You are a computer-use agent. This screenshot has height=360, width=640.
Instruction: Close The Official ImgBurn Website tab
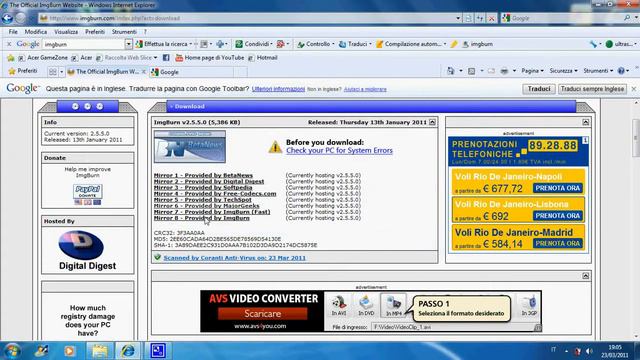tap(143, 72)
